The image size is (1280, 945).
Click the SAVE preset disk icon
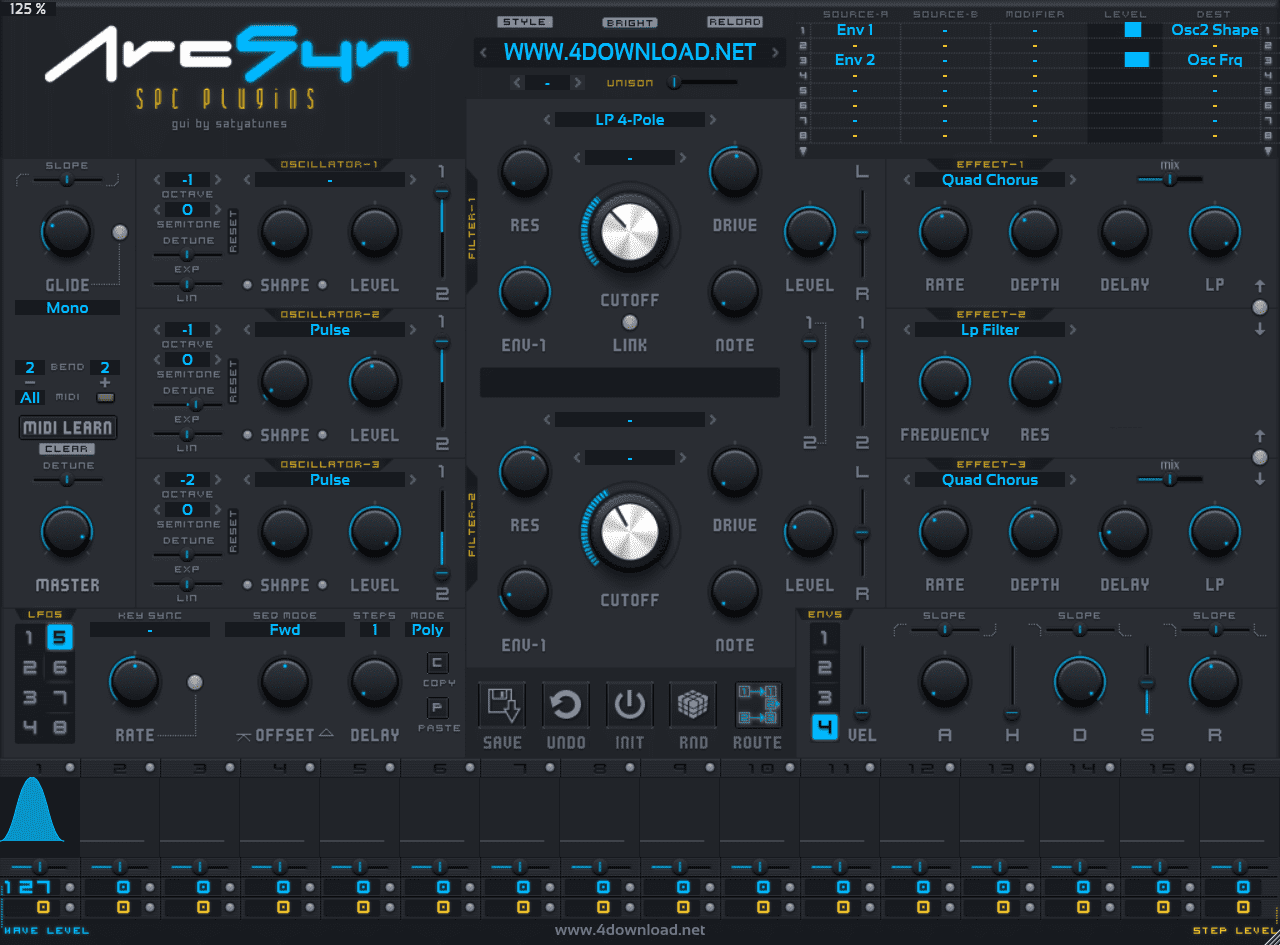click(x=501, y=706)
